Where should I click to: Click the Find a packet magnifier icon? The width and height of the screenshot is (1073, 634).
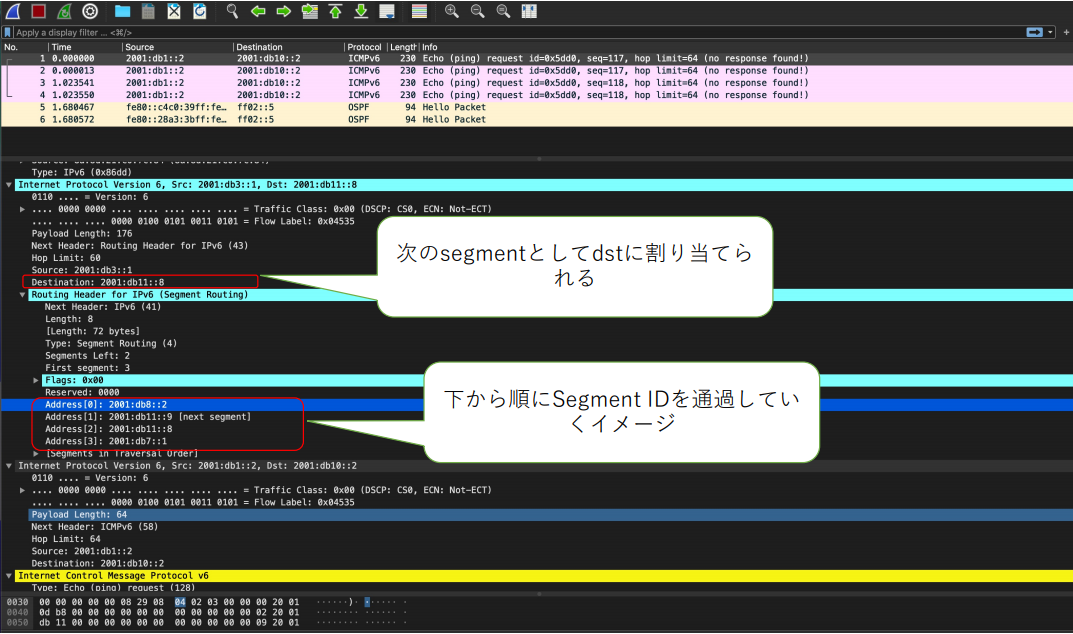(x=234, y=11)
